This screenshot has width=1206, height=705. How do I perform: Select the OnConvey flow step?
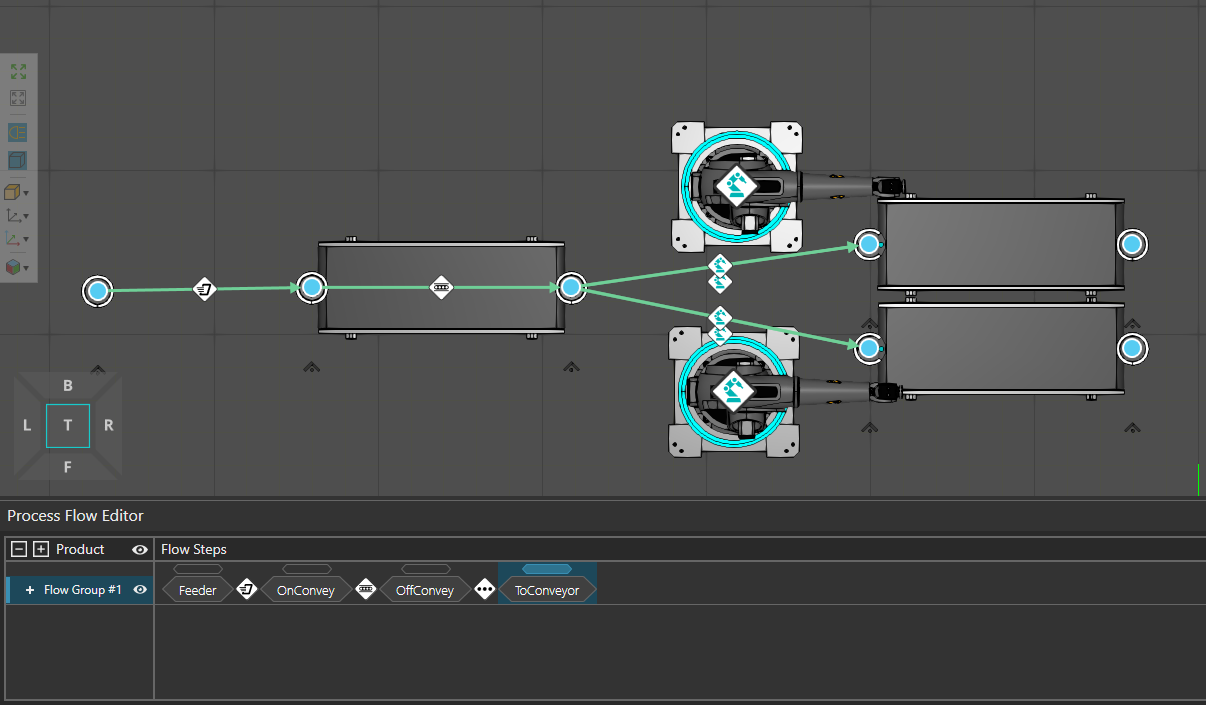pos(305,590)
